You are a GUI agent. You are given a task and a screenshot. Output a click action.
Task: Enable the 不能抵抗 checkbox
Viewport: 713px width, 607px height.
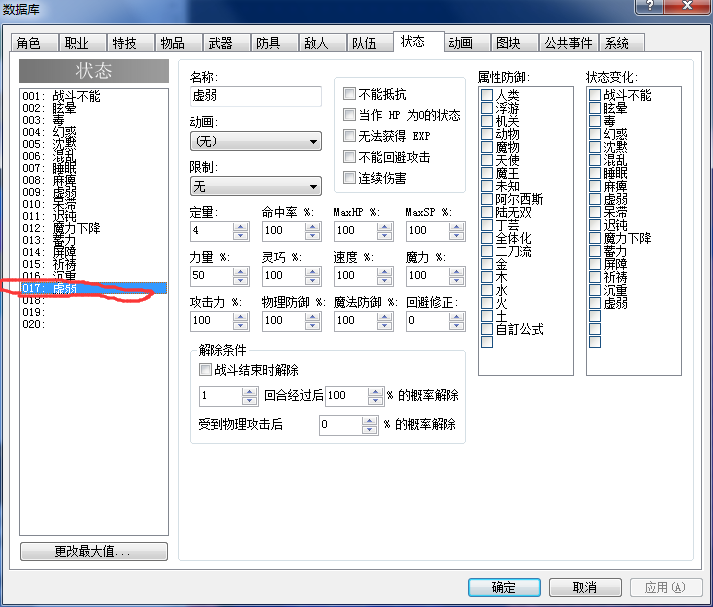tap(349, 94)
